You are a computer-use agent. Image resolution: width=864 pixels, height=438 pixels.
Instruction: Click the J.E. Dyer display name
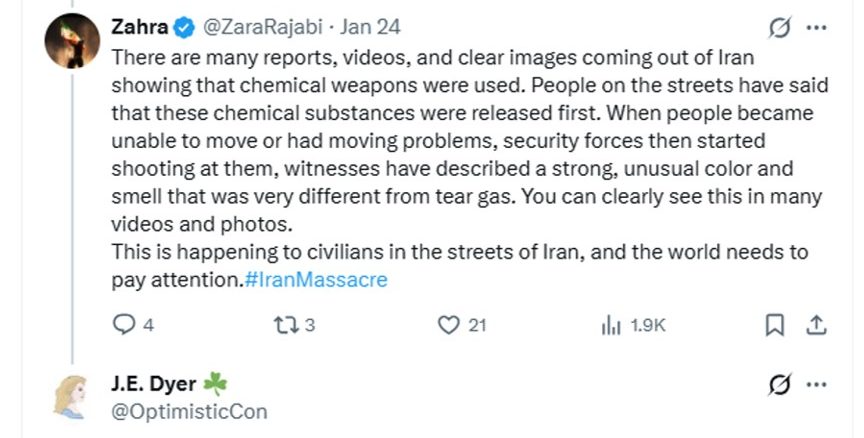pos(155,383)
